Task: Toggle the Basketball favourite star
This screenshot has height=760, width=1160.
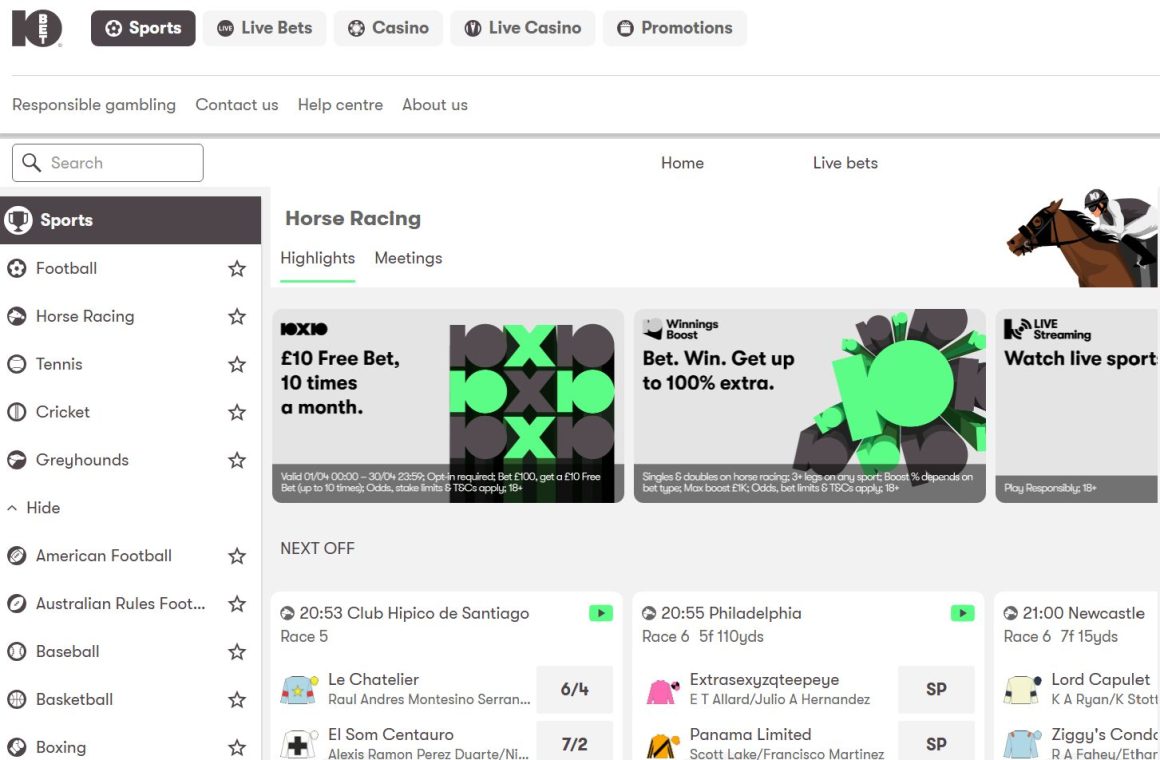Action: [x=237, y=699]
